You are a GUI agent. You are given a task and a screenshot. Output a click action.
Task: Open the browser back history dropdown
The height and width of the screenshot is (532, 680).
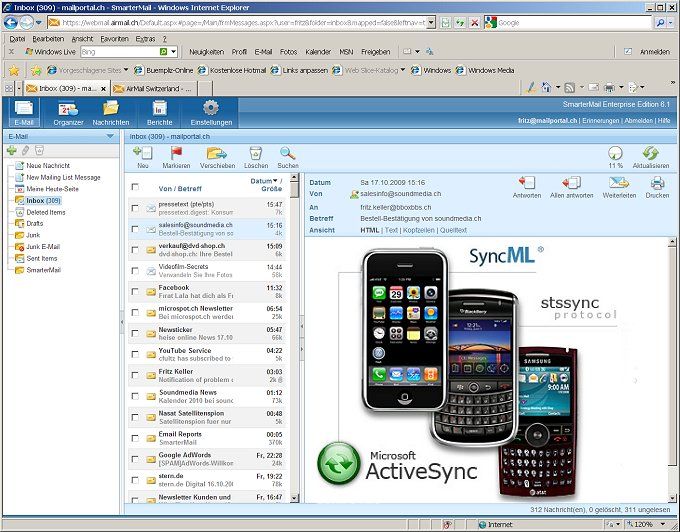(x=39, y=22)
